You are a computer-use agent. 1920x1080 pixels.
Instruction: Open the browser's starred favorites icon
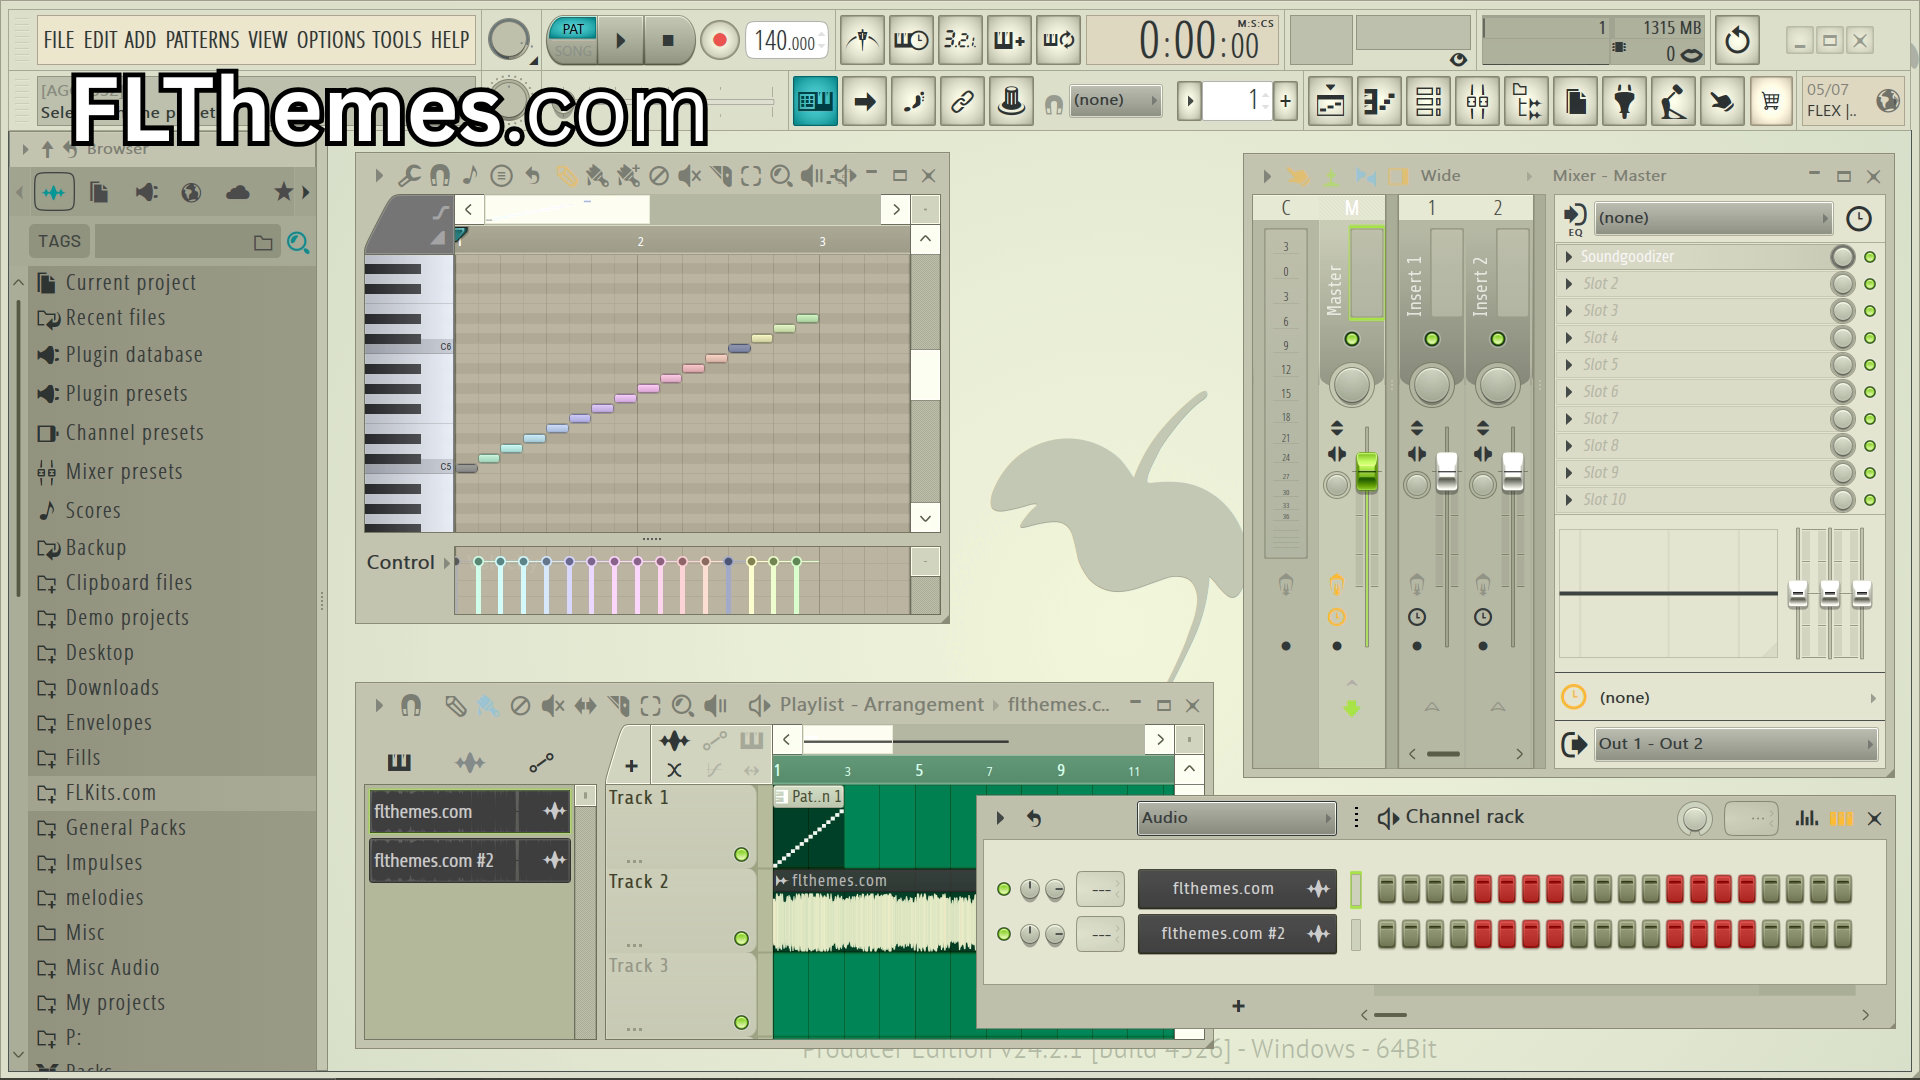coord(284,192)
